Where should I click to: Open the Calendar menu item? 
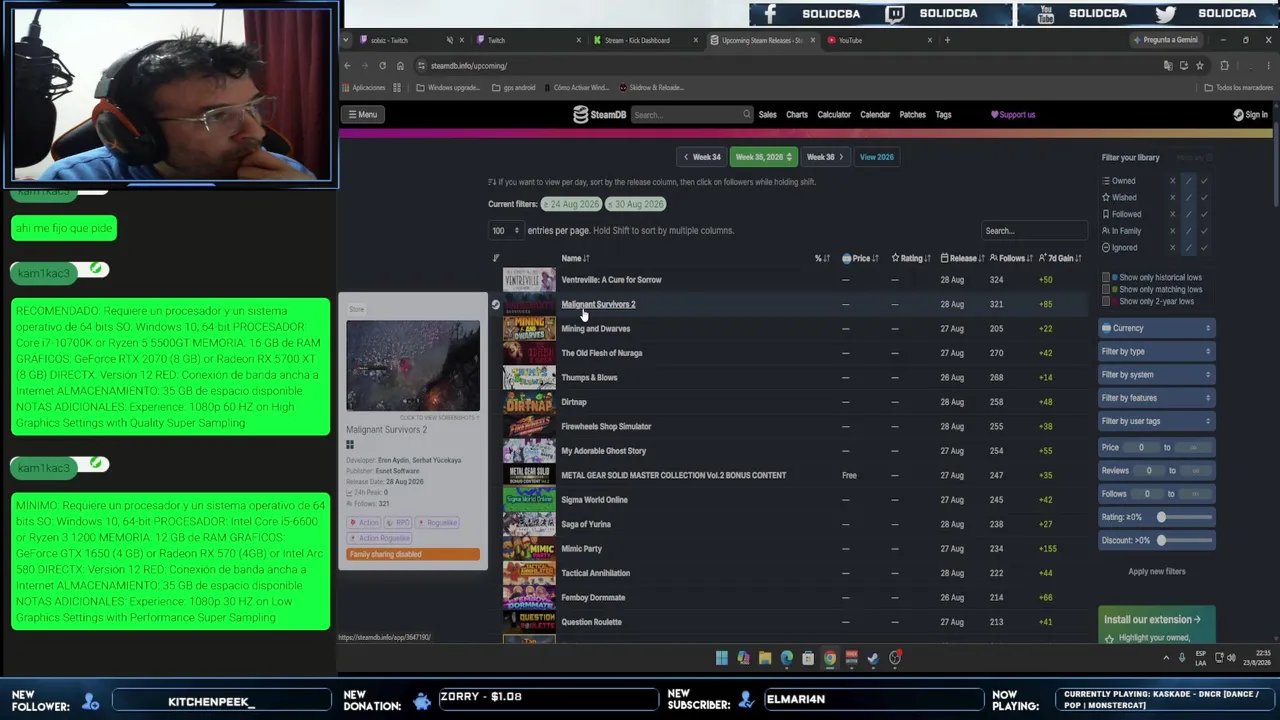point(875,115)
